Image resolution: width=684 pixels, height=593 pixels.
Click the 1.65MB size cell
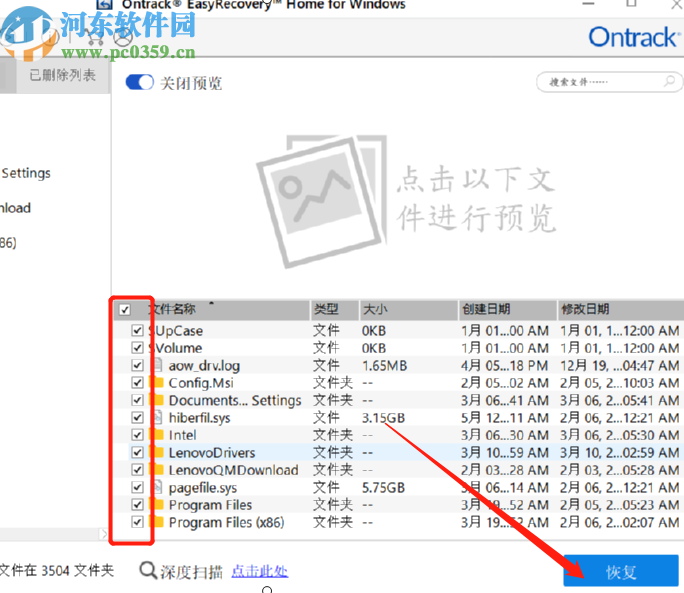pyautogui.click(x=384, y=366)
